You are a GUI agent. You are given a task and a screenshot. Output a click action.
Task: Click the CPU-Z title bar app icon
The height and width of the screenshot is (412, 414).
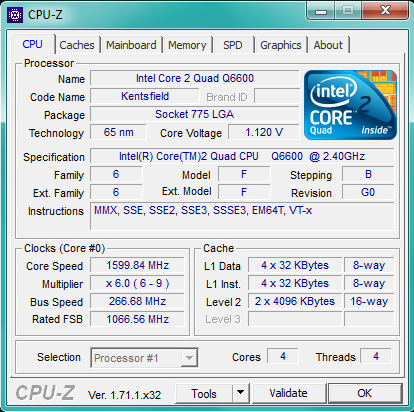point(15,15)
